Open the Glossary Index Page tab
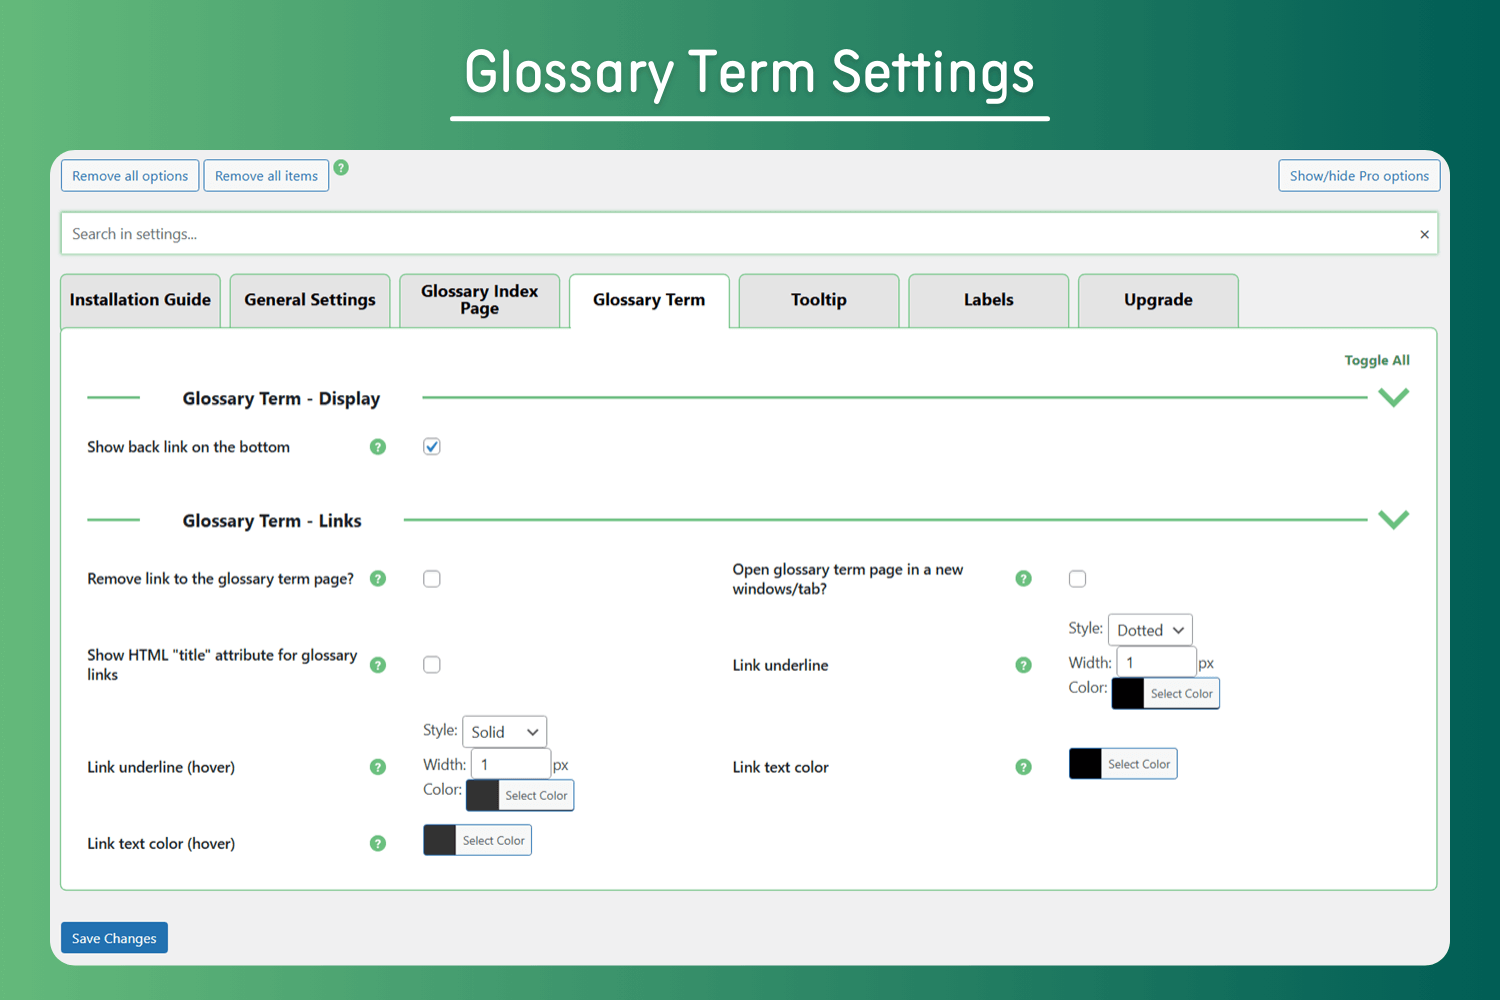The image size is (1500, 1000). [x=480, y=300]
